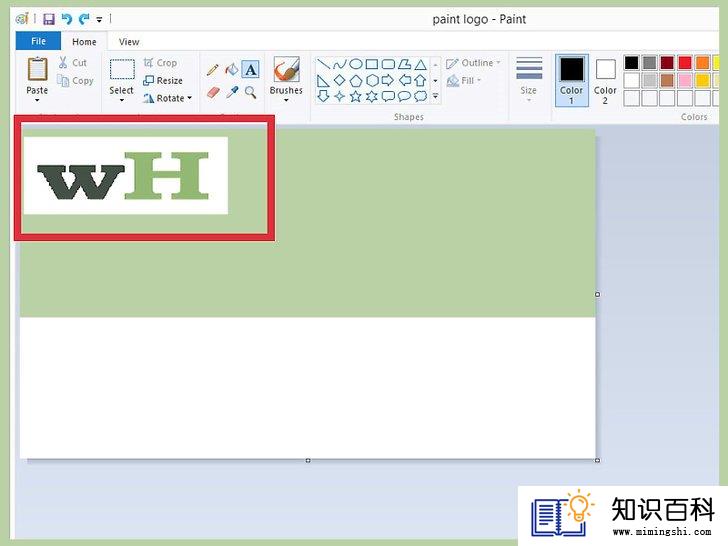Choose the Line shape
728x546 pixels.
(x=323, y=64)
